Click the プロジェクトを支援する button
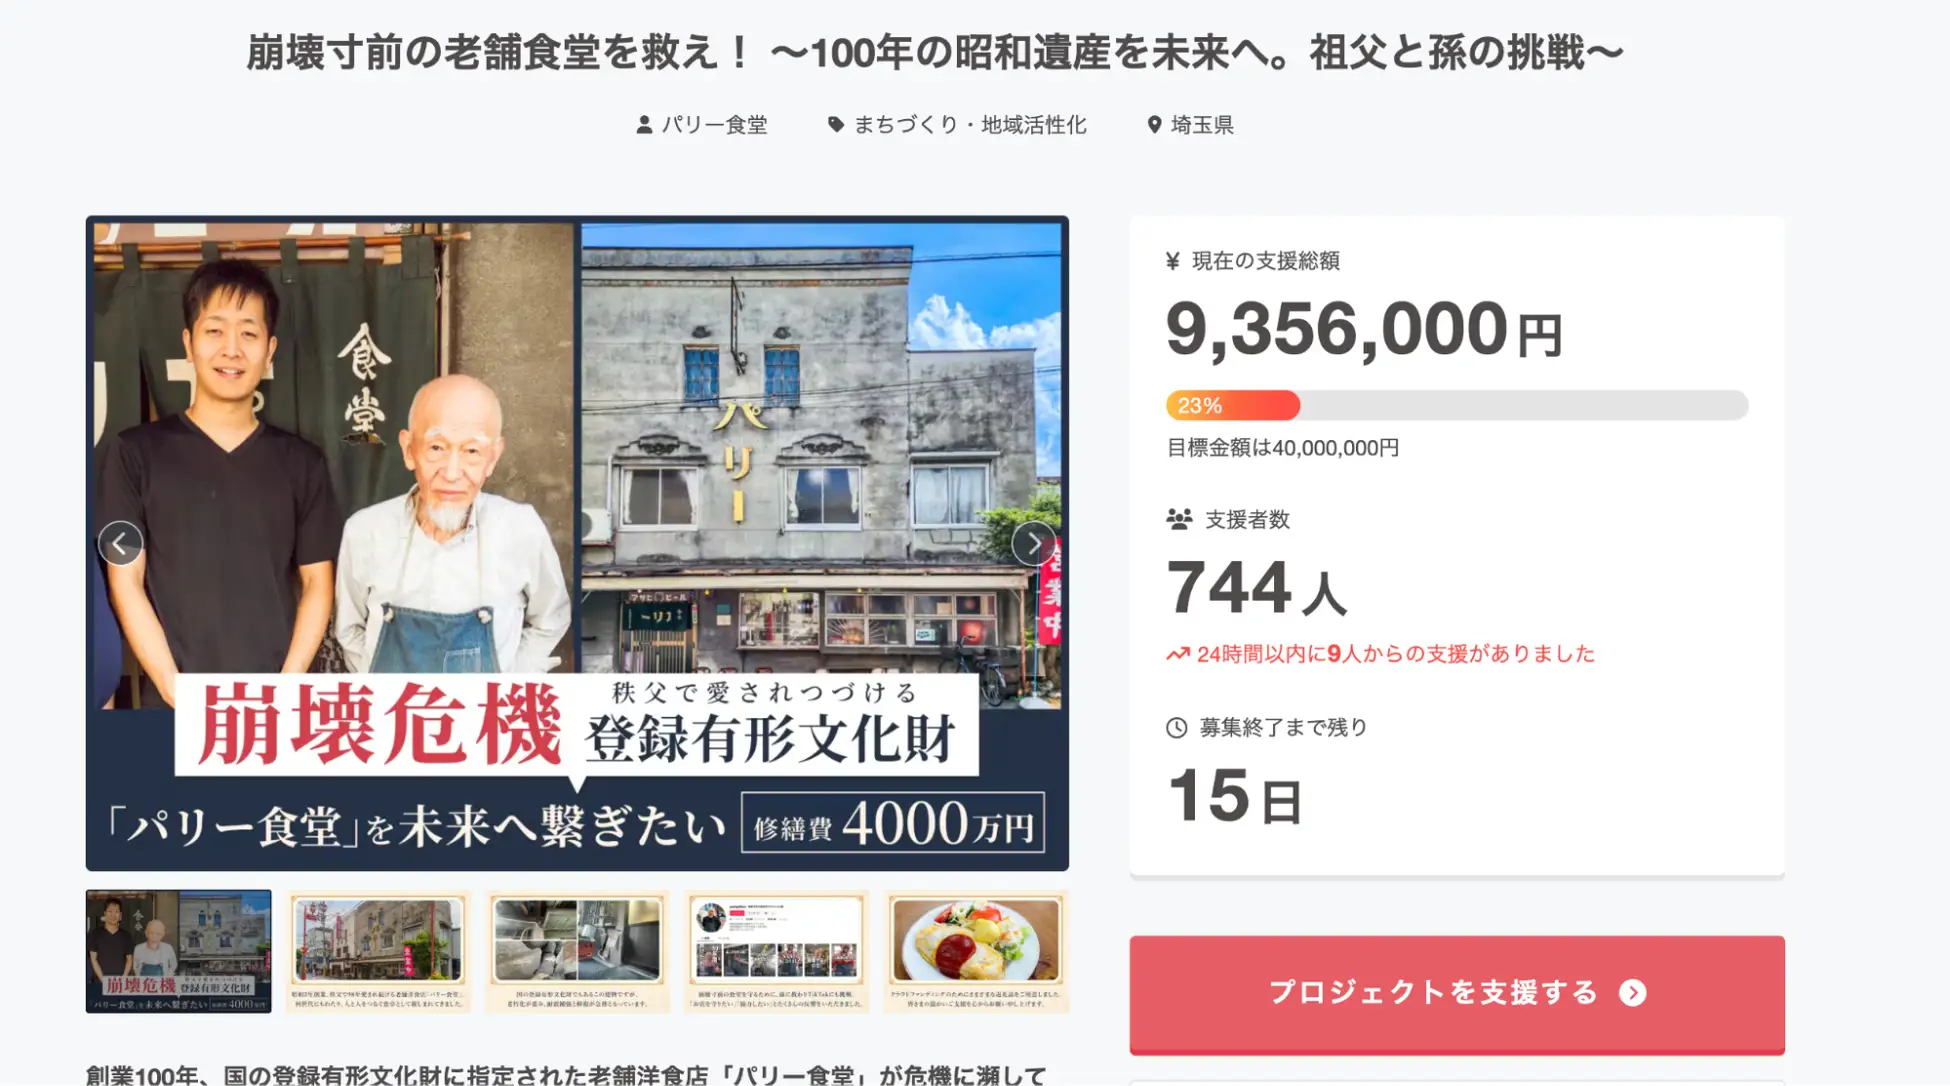Image resolution: width=1950 pixels, height=1086 pixels. tap(1457, 994)
